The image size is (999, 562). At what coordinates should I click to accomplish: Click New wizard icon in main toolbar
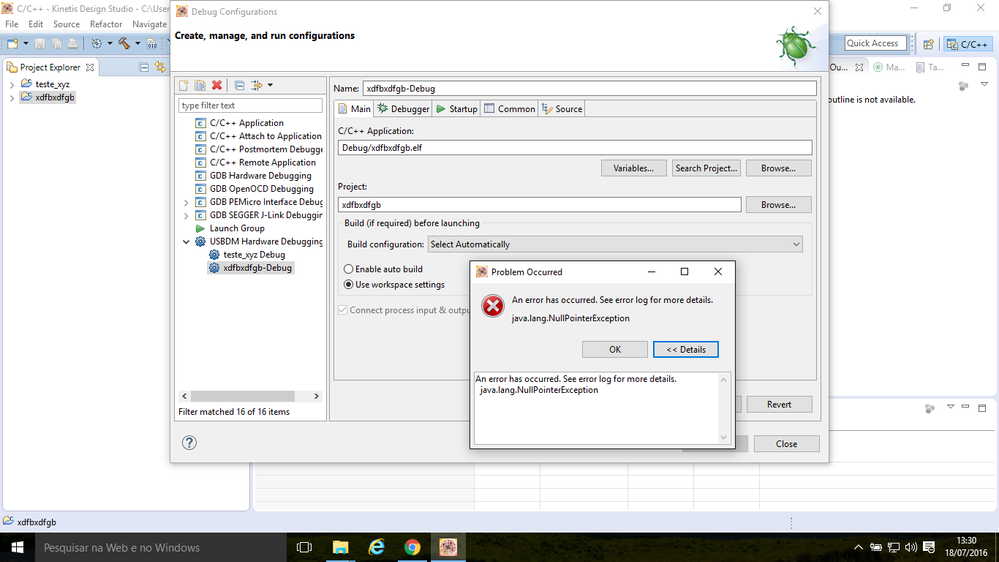13,43
